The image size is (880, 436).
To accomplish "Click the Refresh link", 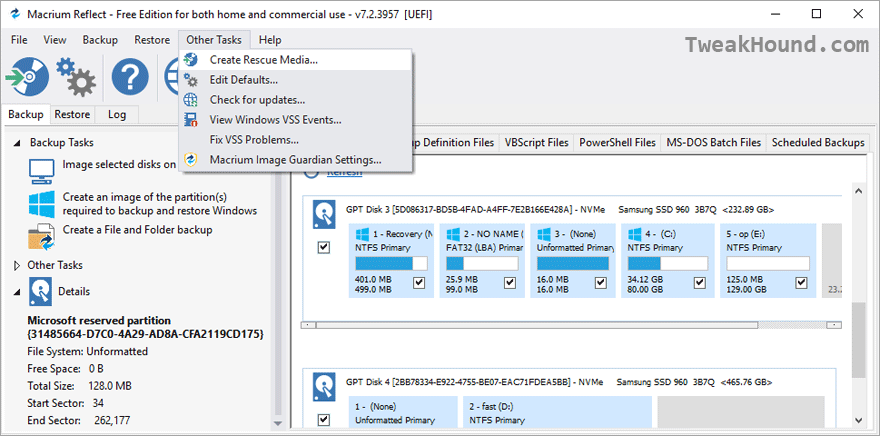I will point(344,173).
